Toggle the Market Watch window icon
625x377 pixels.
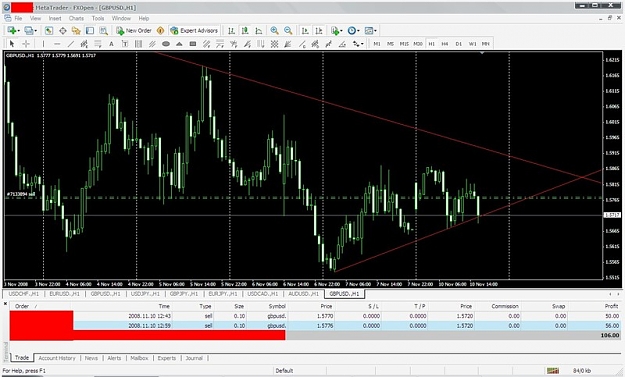tap(49, 30)
